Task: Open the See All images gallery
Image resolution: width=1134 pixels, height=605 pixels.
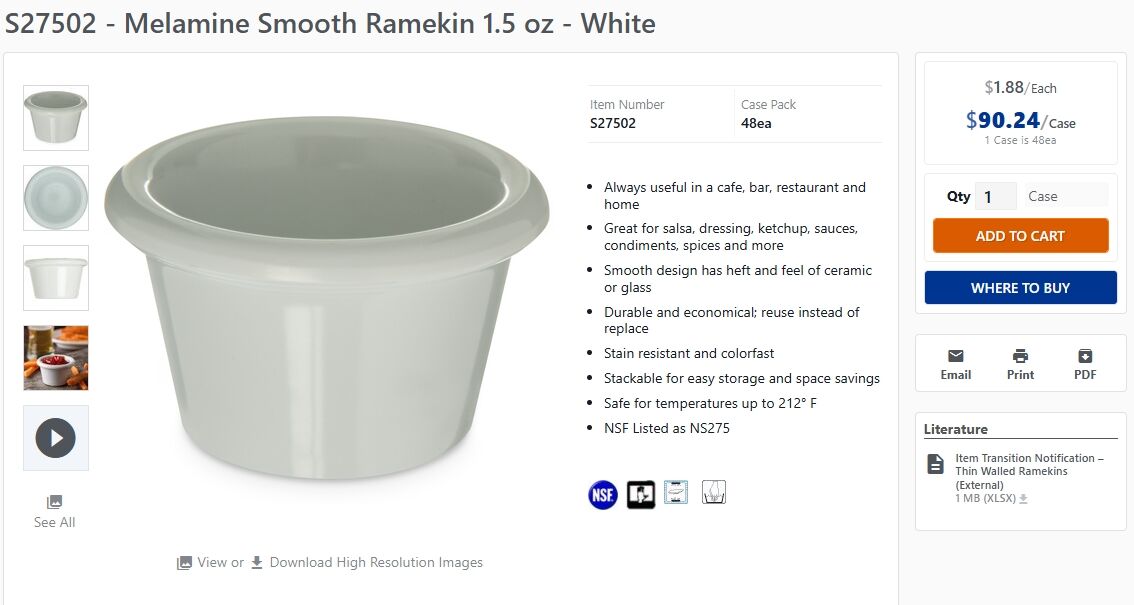Action: tap(55, 511)
